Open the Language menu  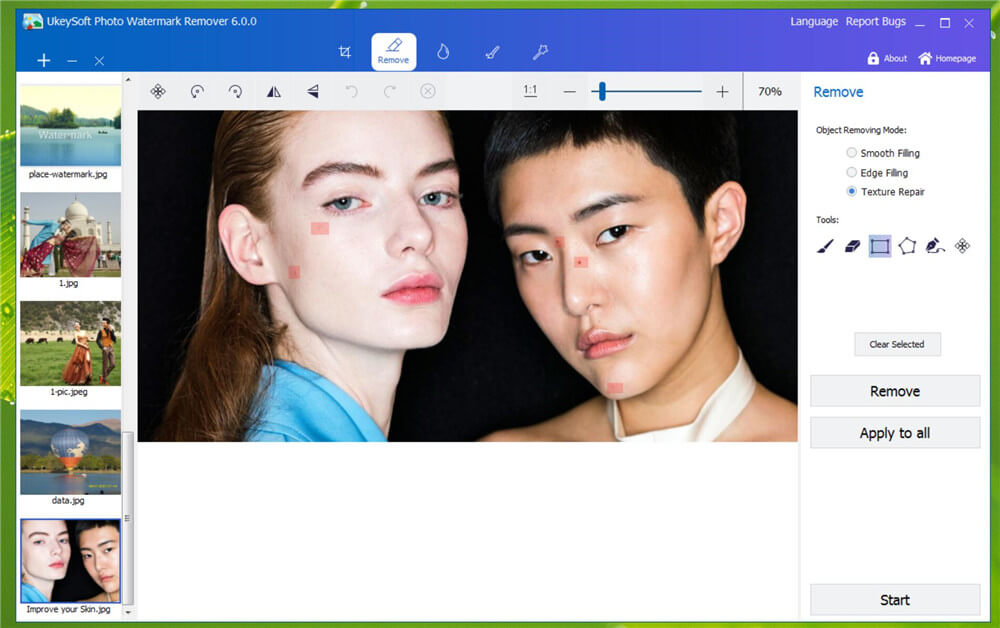tap(813, 21)
